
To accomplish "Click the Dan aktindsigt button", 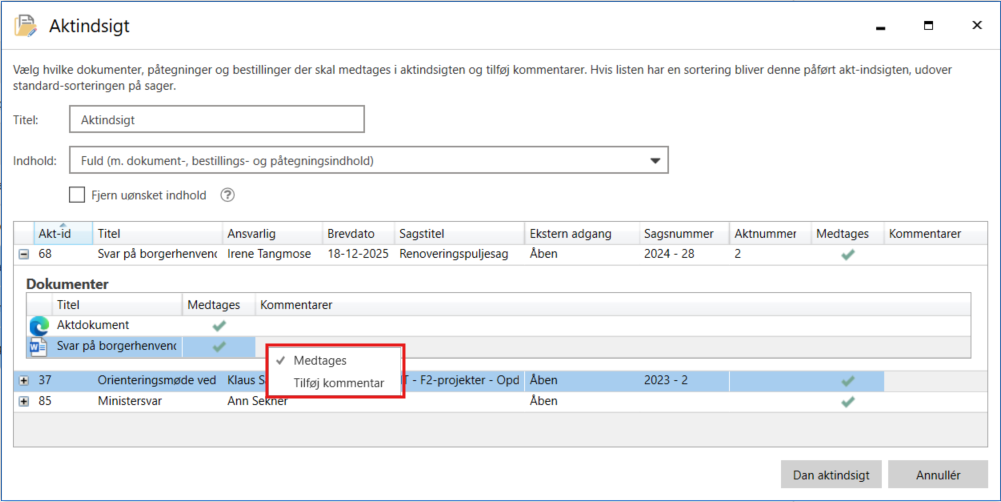I will (x=830, y=476).
